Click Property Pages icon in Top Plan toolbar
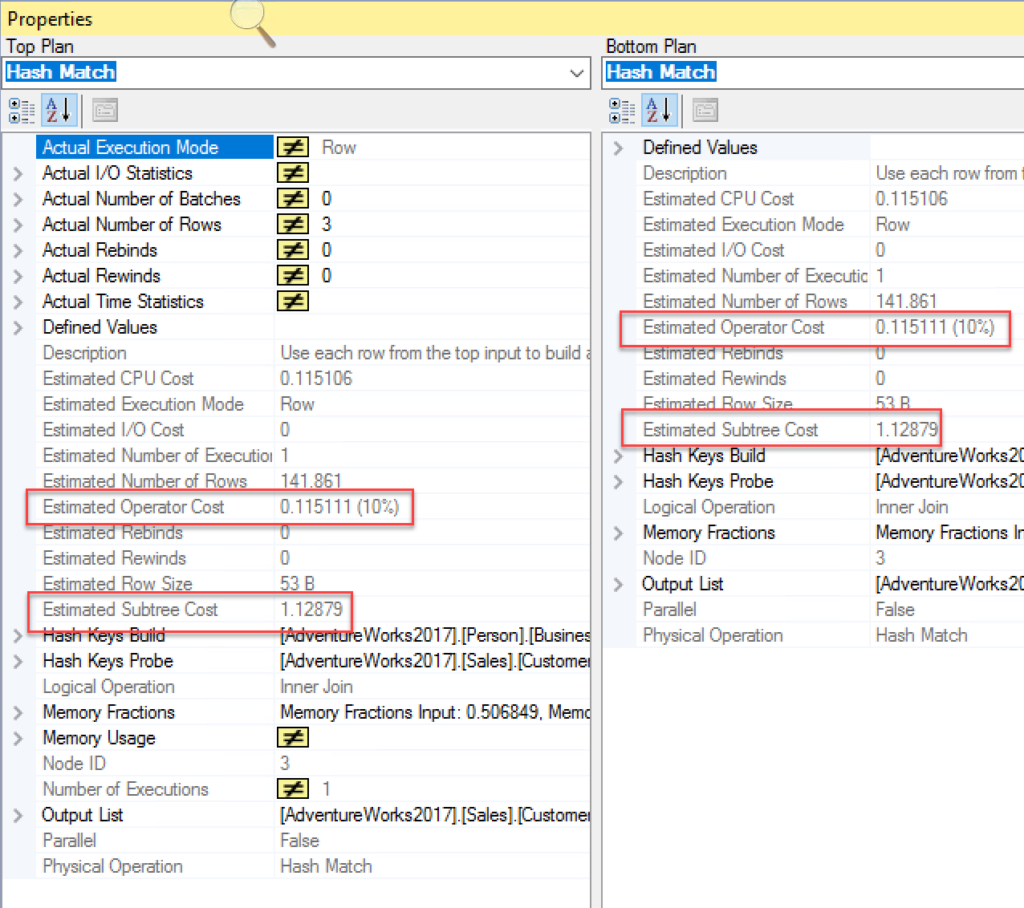Image resolution: width=1024 pixels, height=908 pixels. pos(106,109)
